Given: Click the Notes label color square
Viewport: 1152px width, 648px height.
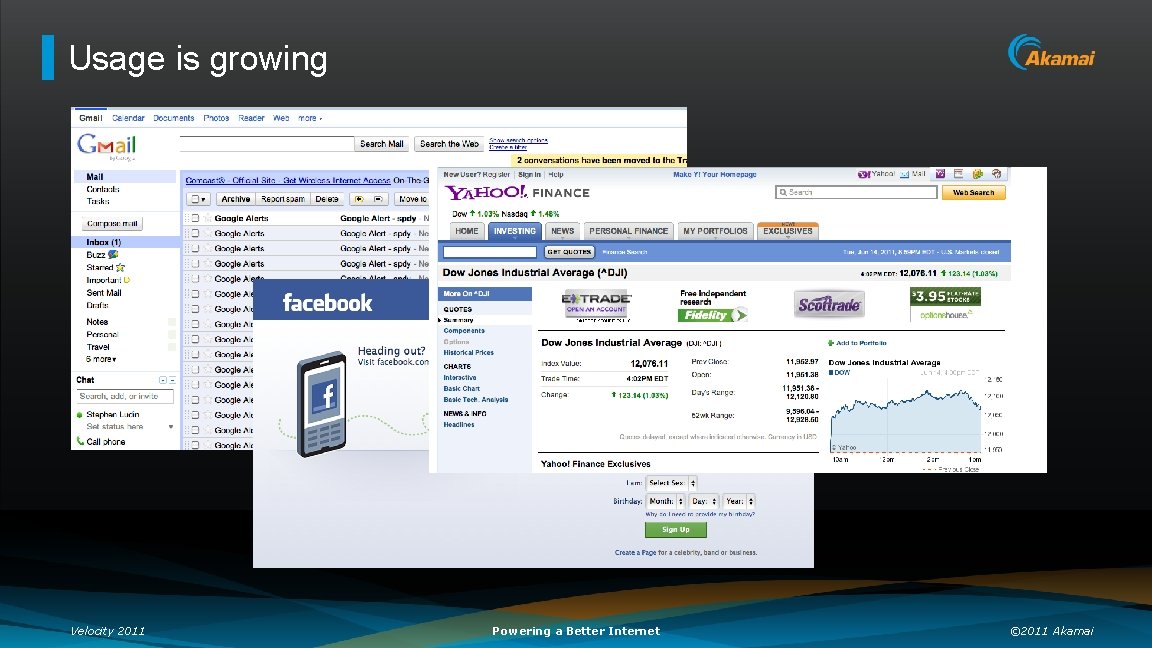Looking at the screenshot, I should [x=172, y=322].
